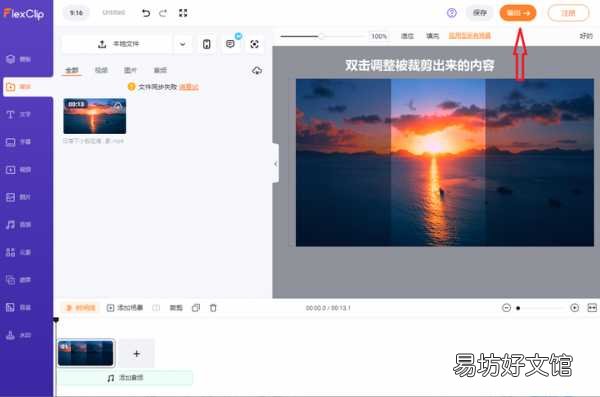Toggle fullscreen mode icon
This screenshot has width=600, height=397.
[183, 13]
